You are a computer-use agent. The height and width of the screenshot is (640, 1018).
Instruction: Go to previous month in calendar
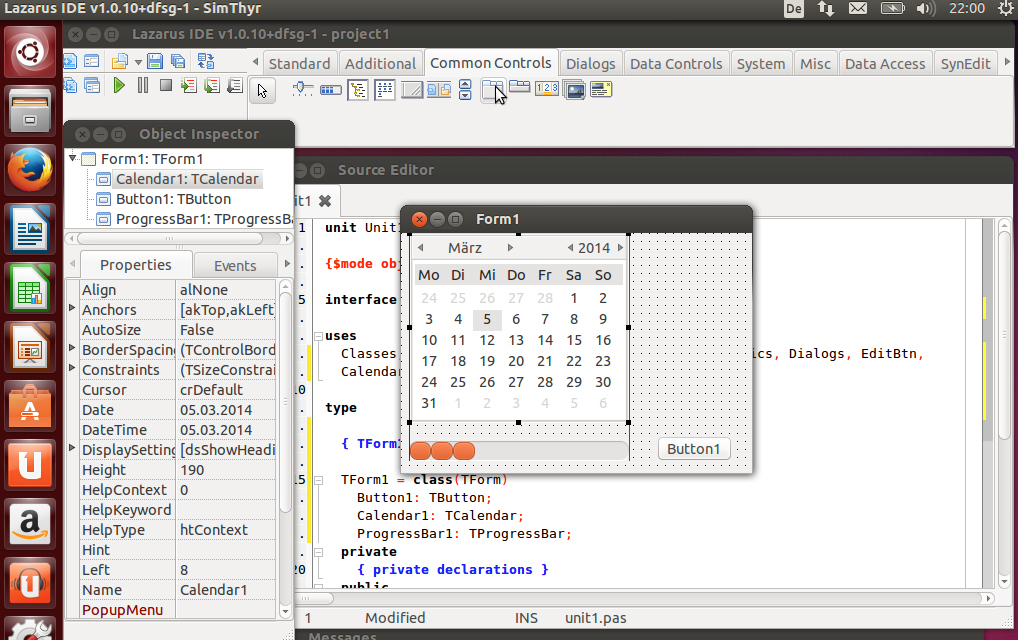pos(421,248)
